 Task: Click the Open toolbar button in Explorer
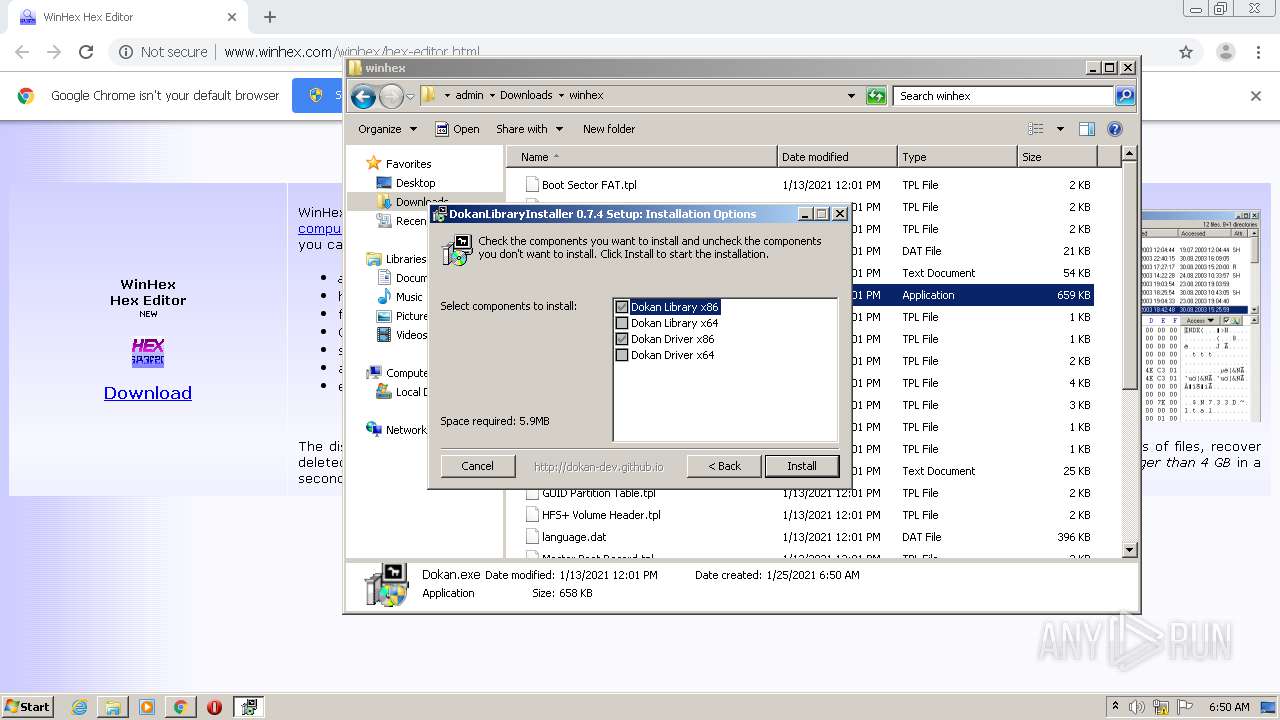tap(457, 129)
